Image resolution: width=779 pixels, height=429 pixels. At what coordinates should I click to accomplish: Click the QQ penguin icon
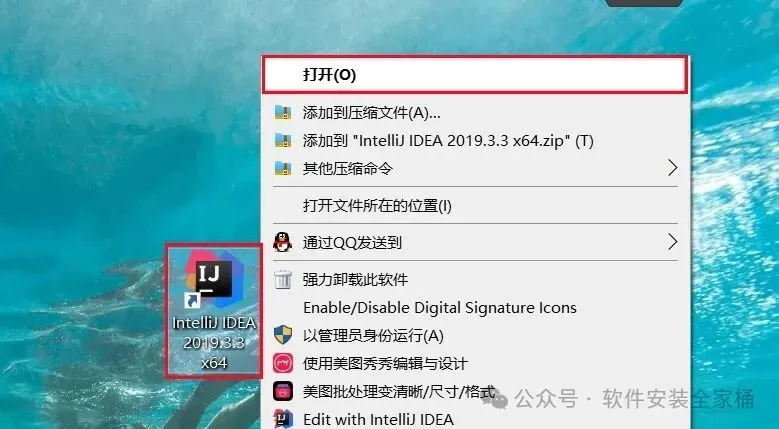pyautogui.click(x=283, y=242)
